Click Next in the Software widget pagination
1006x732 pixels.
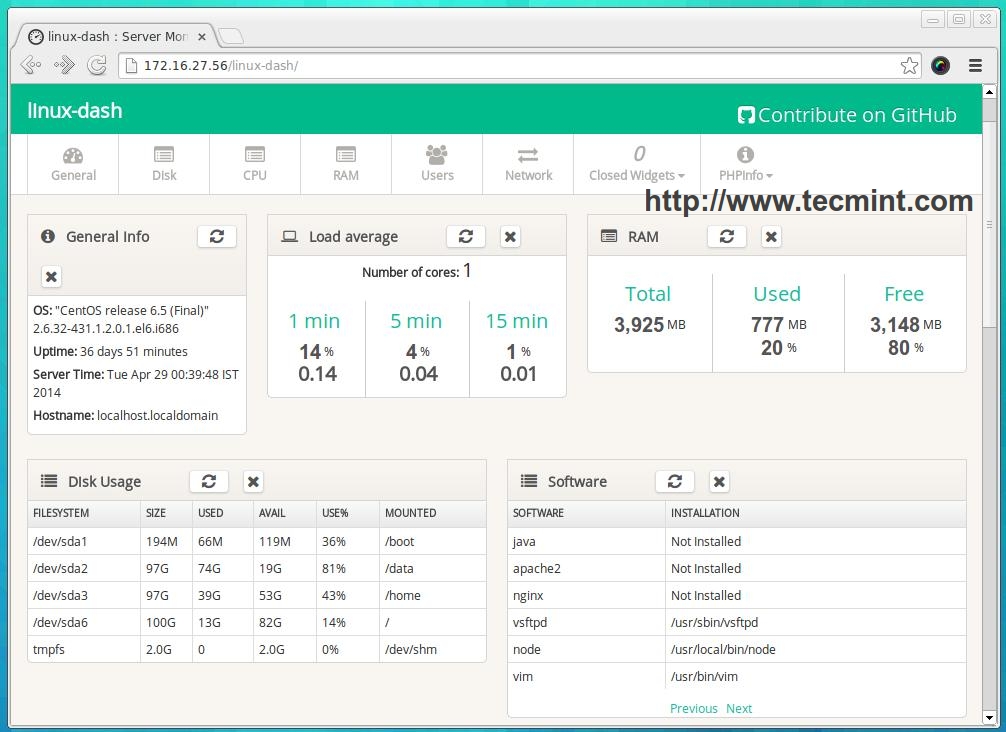(739, 708)
